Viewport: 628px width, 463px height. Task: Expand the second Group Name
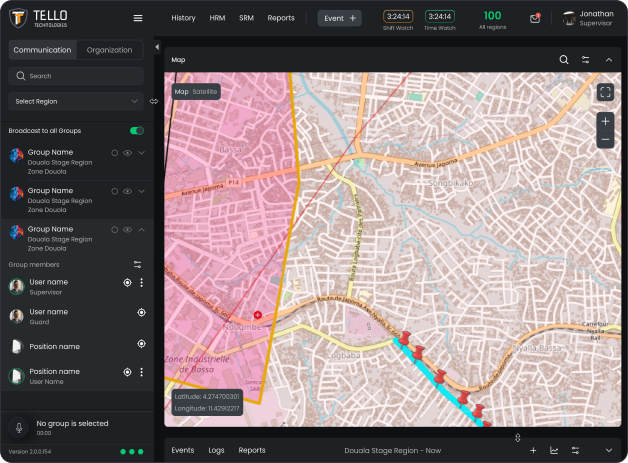(x=141, y=191)
